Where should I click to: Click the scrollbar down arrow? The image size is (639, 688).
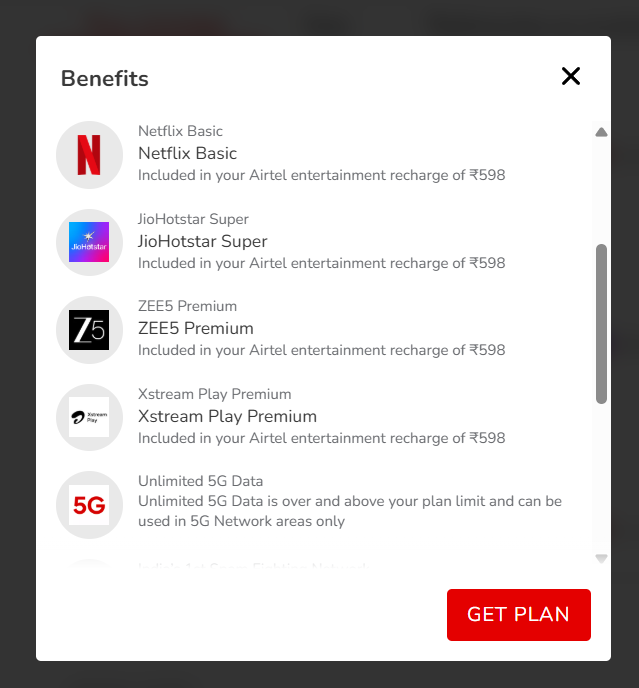pyautogui.click(x=601, y=558)
